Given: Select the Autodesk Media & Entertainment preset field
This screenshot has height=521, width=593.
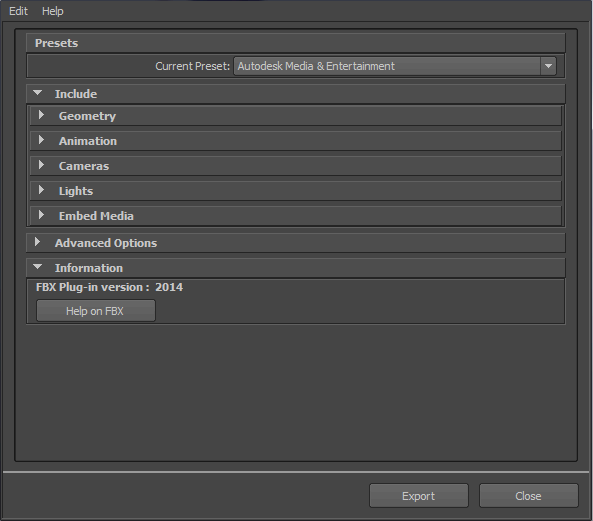Looking at the screenshot, I should pyautogui.click(x=387, y=66).
